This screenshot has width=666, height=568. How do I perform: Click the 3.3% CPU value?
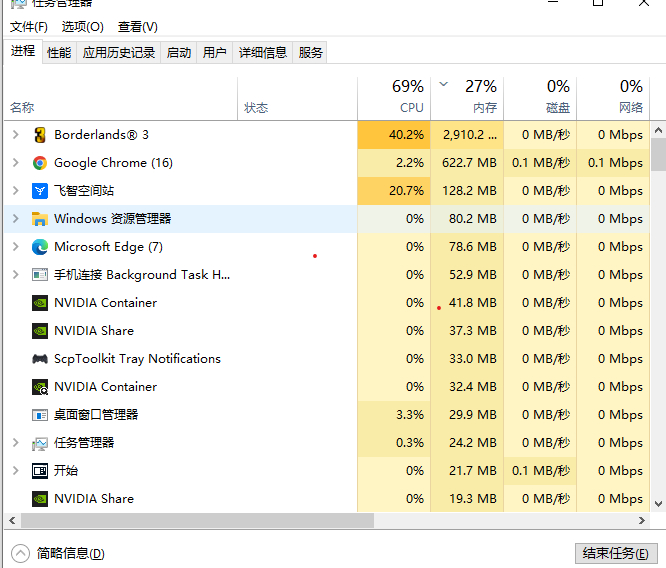410,415
